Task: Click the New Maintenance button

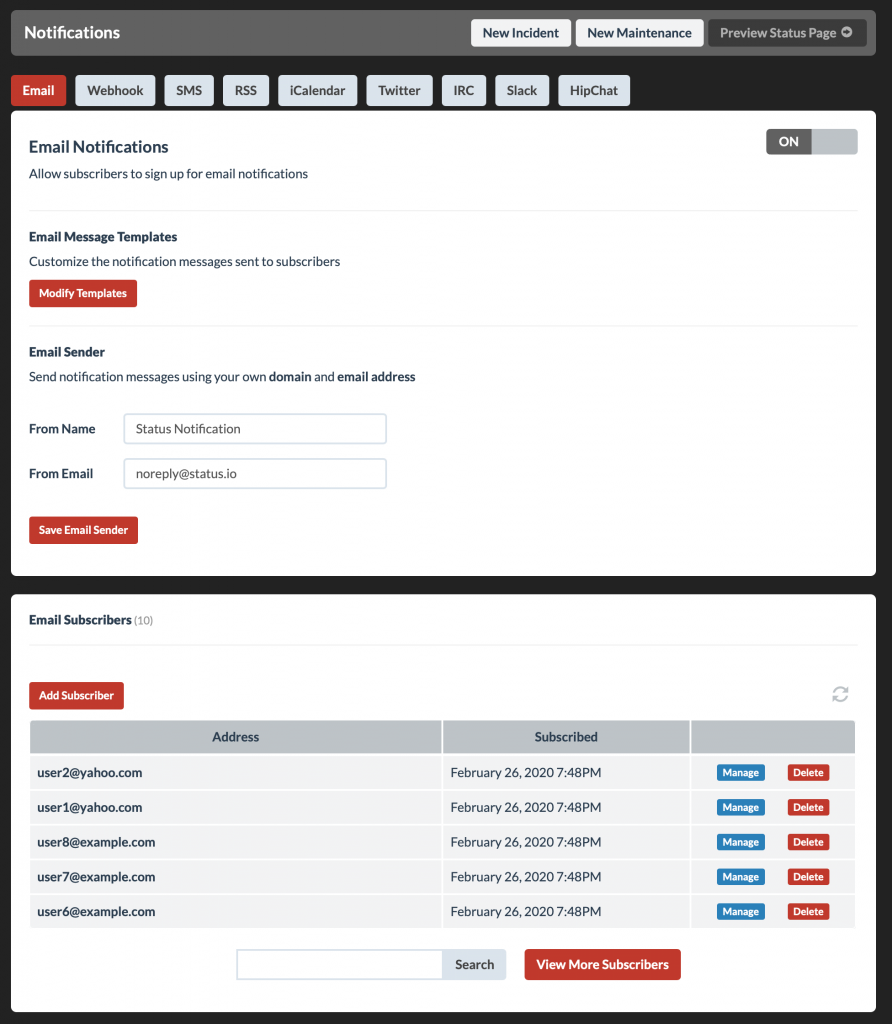Action: (639, 33)
